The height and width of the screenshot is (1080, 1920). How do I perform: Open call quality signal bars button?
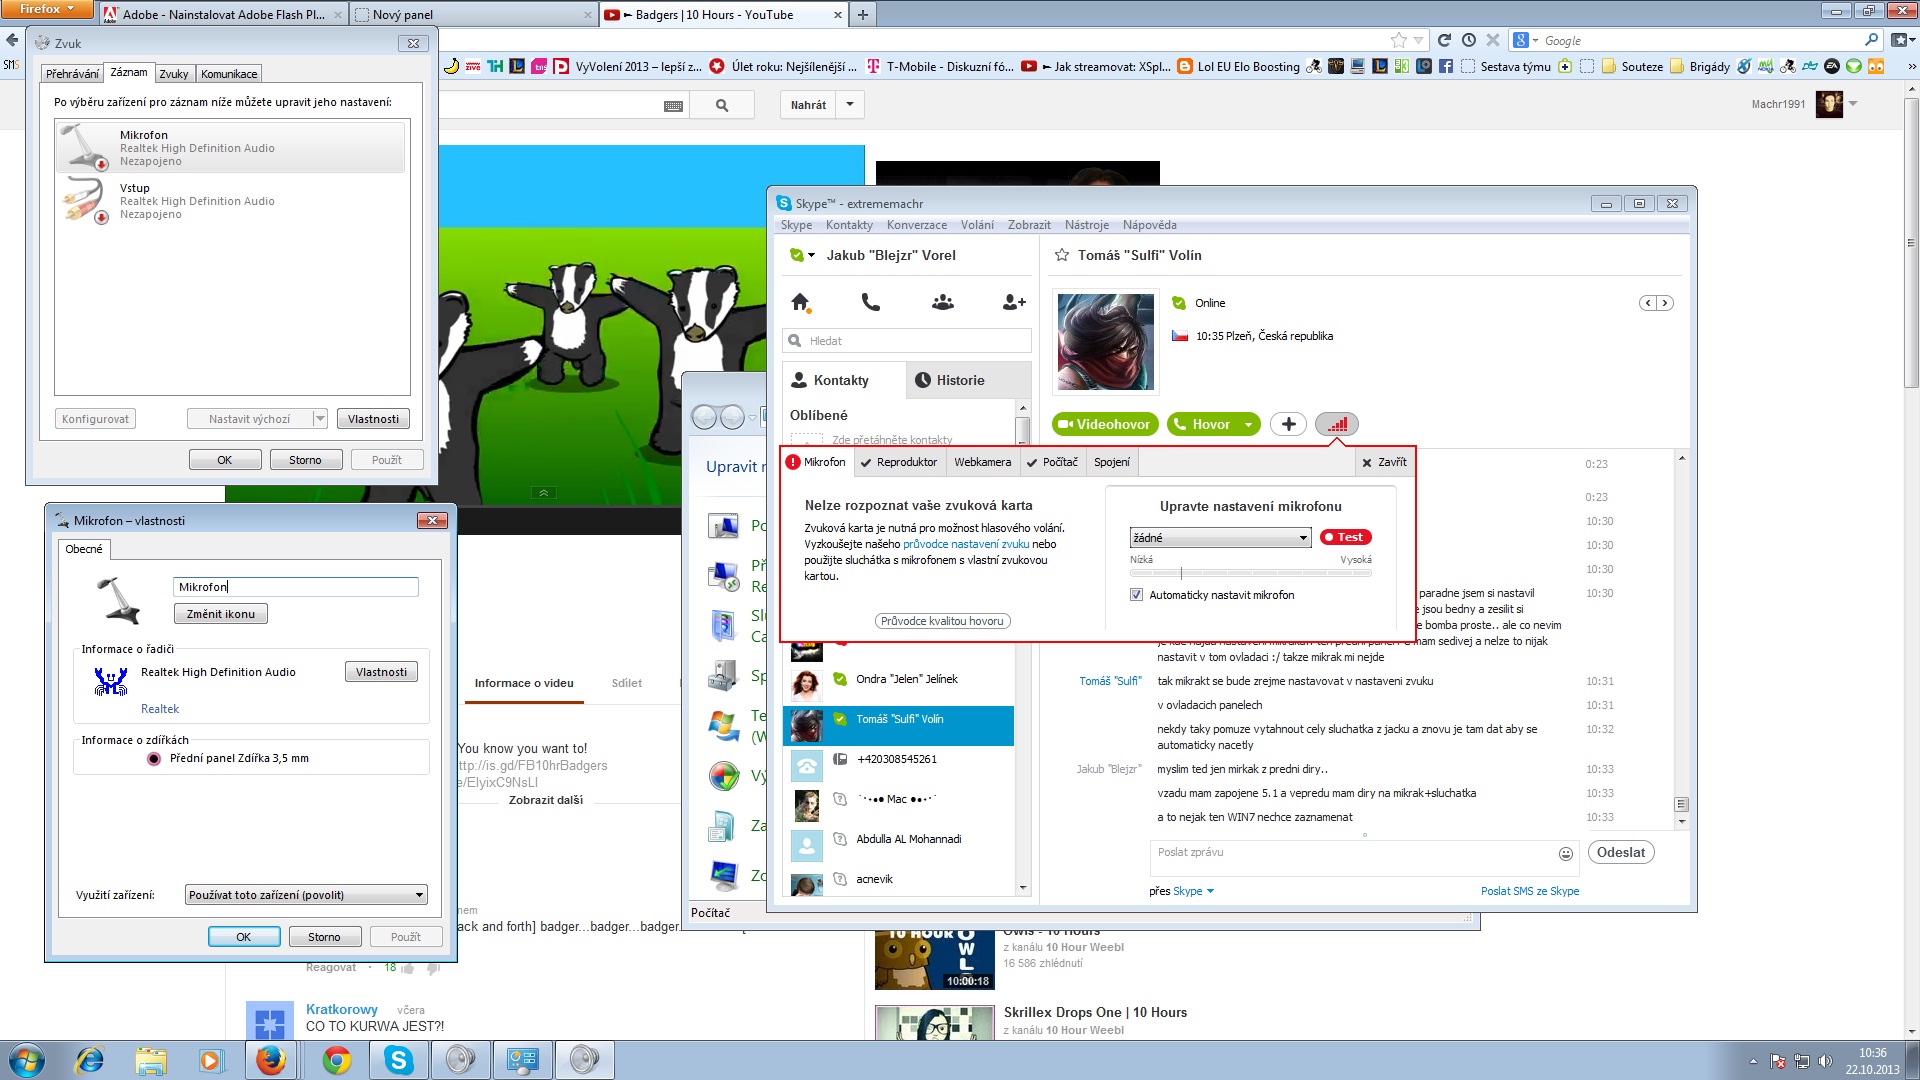pyautogui.click(x=1337, y=424)
